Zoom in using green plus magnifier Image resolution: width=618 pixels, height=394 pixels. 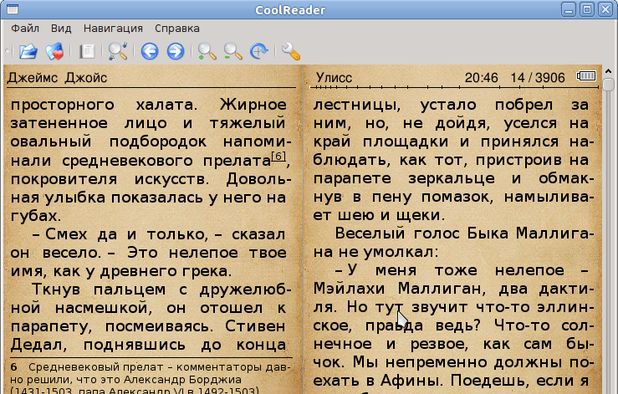coord(207,51)
